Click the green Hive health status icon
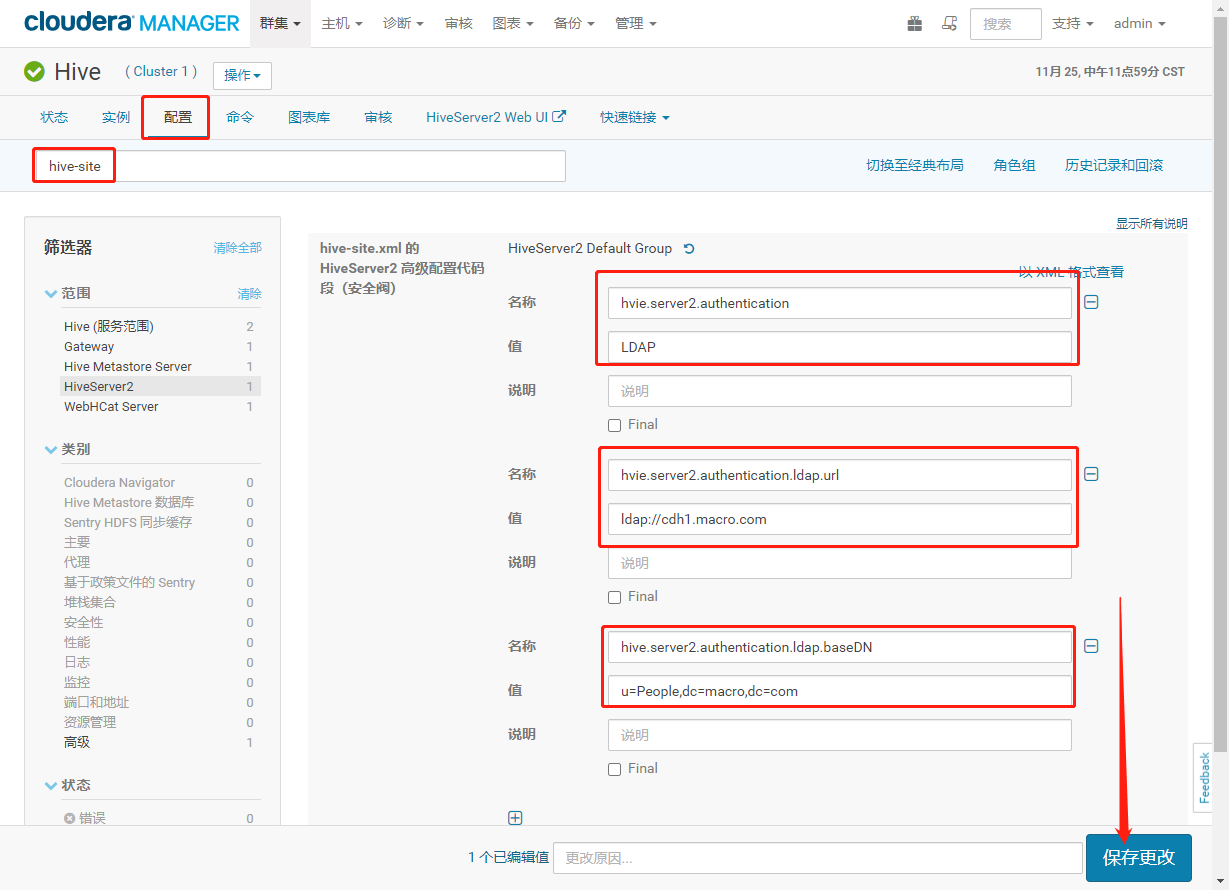This screenshot has width=1229, height=890. point(35,71)
